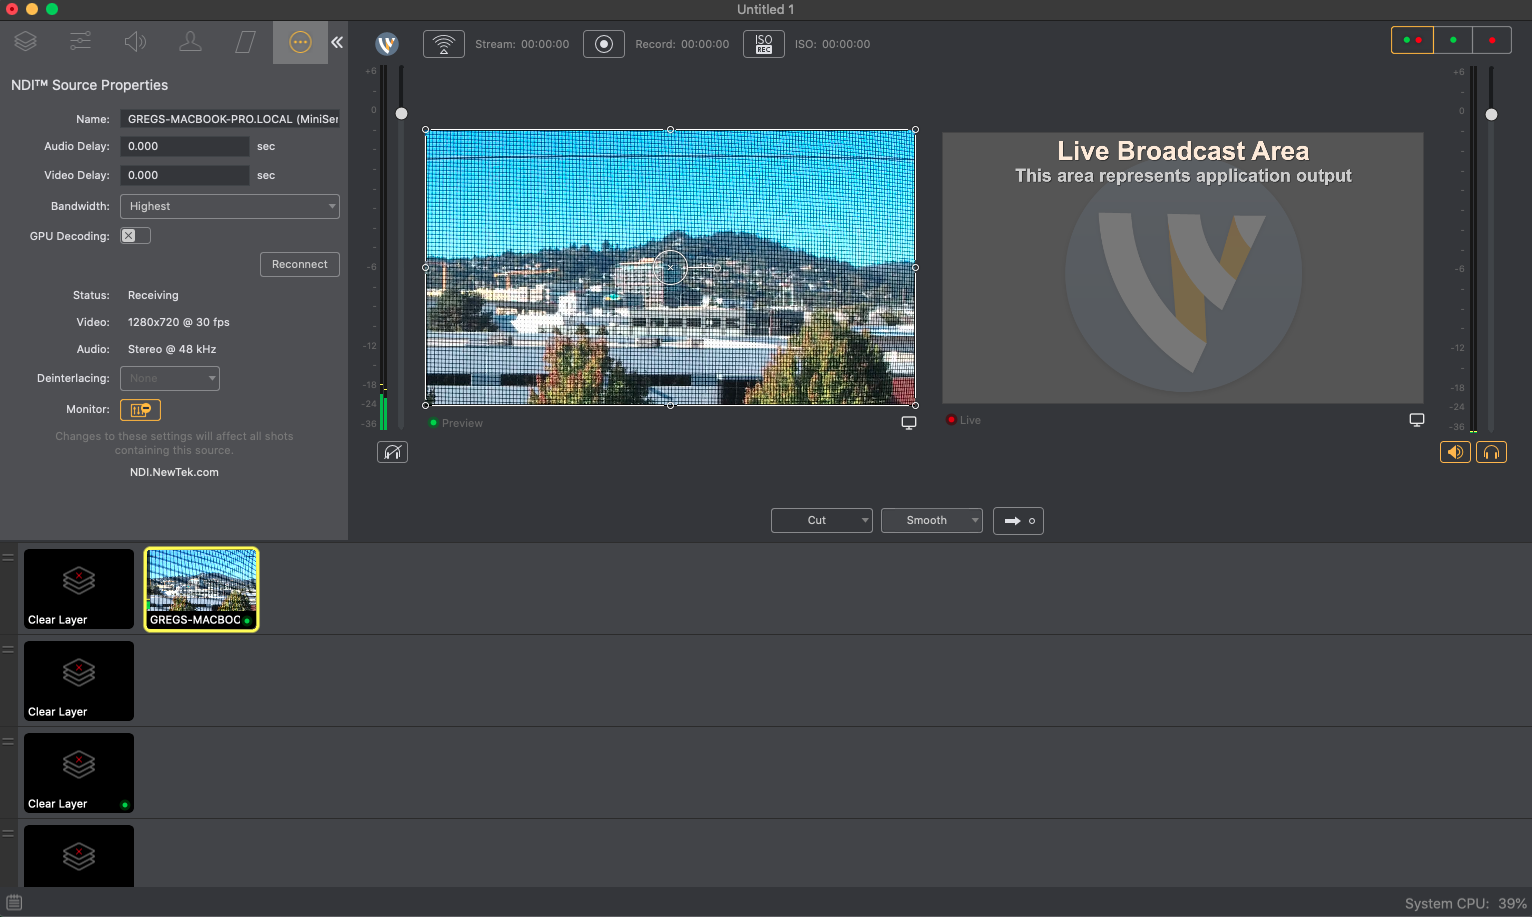
Task: Toggle the Monitor audio button in properties
Action: click(x=140, y=409)
